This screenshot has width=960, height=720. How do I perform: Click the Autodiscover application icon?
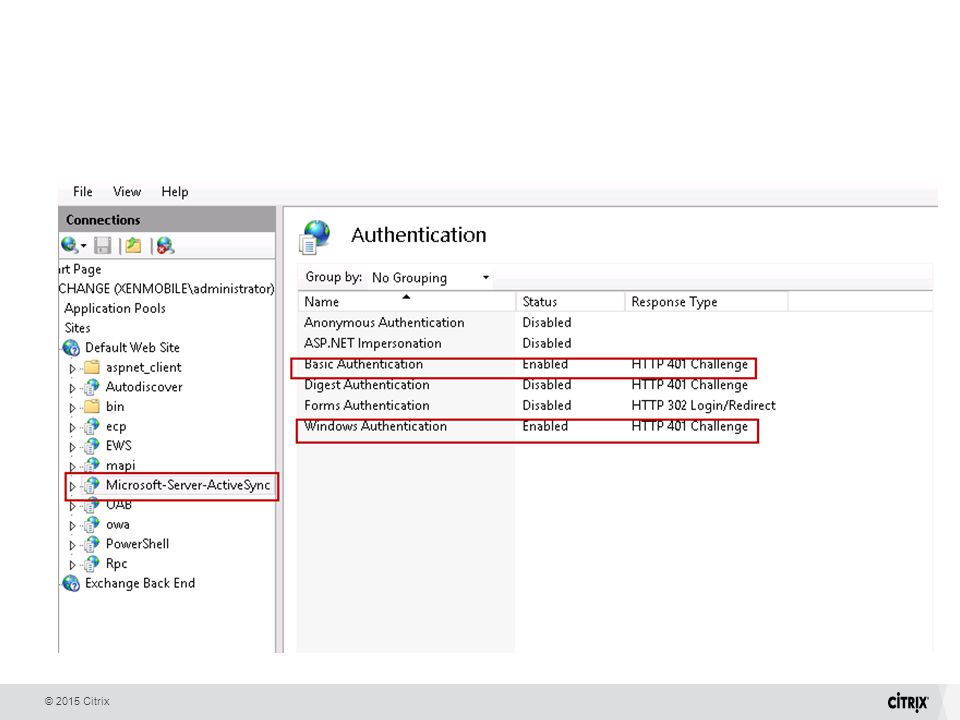click(91, 387)
